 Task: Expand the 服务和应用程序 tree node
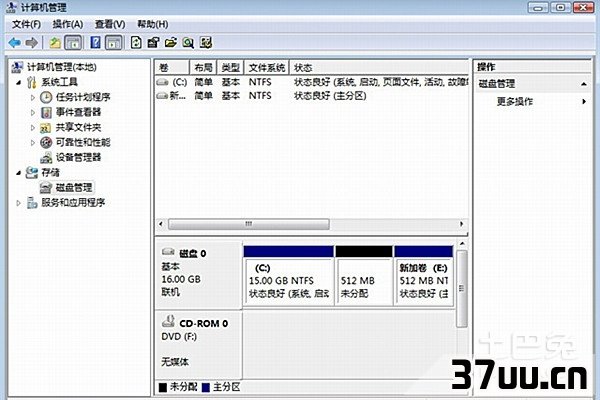pos(18,203)
